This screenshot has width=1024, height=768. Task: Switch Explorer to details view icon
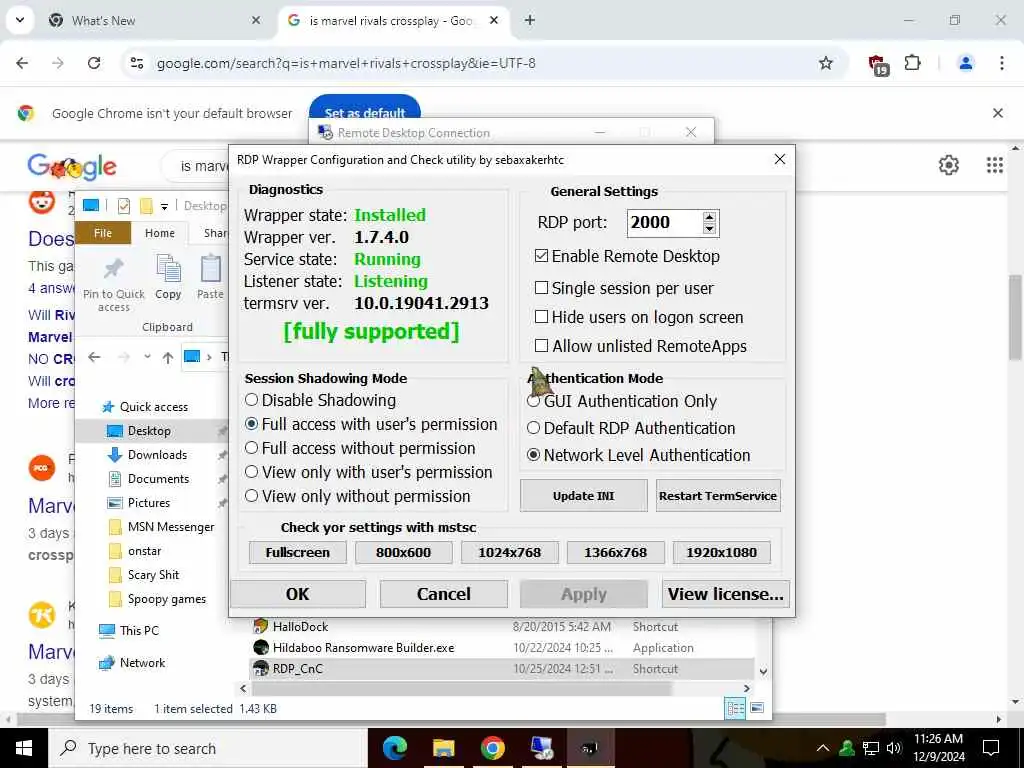pos(735,709)
